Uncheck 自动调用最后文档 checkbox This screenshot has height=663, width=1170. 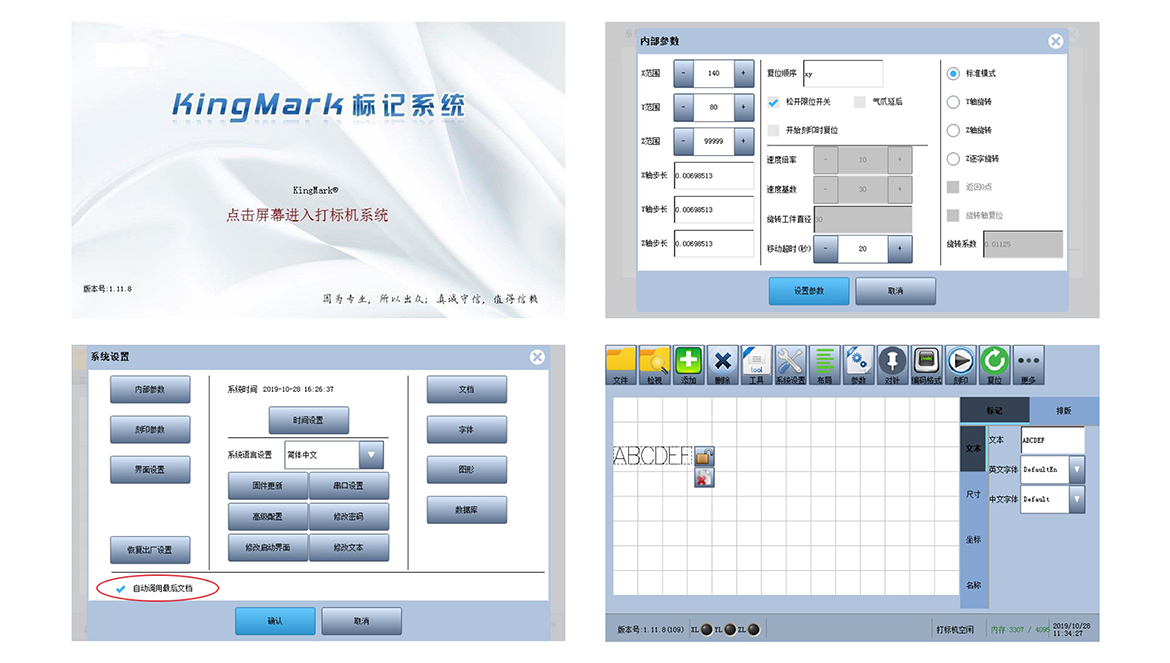coord(120,588)
